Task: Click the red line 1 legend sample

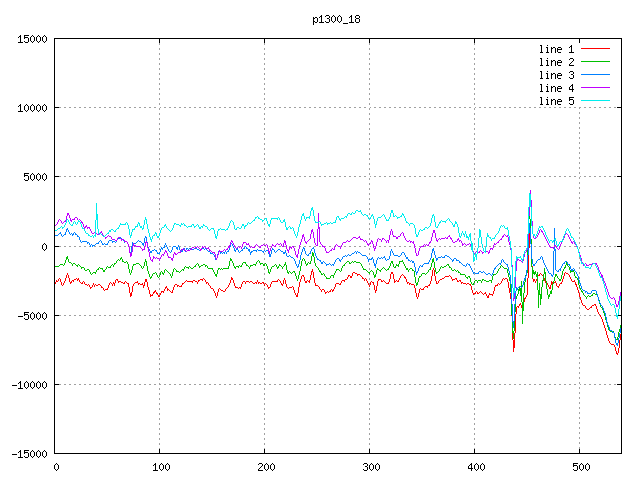Action: point(595,49)
